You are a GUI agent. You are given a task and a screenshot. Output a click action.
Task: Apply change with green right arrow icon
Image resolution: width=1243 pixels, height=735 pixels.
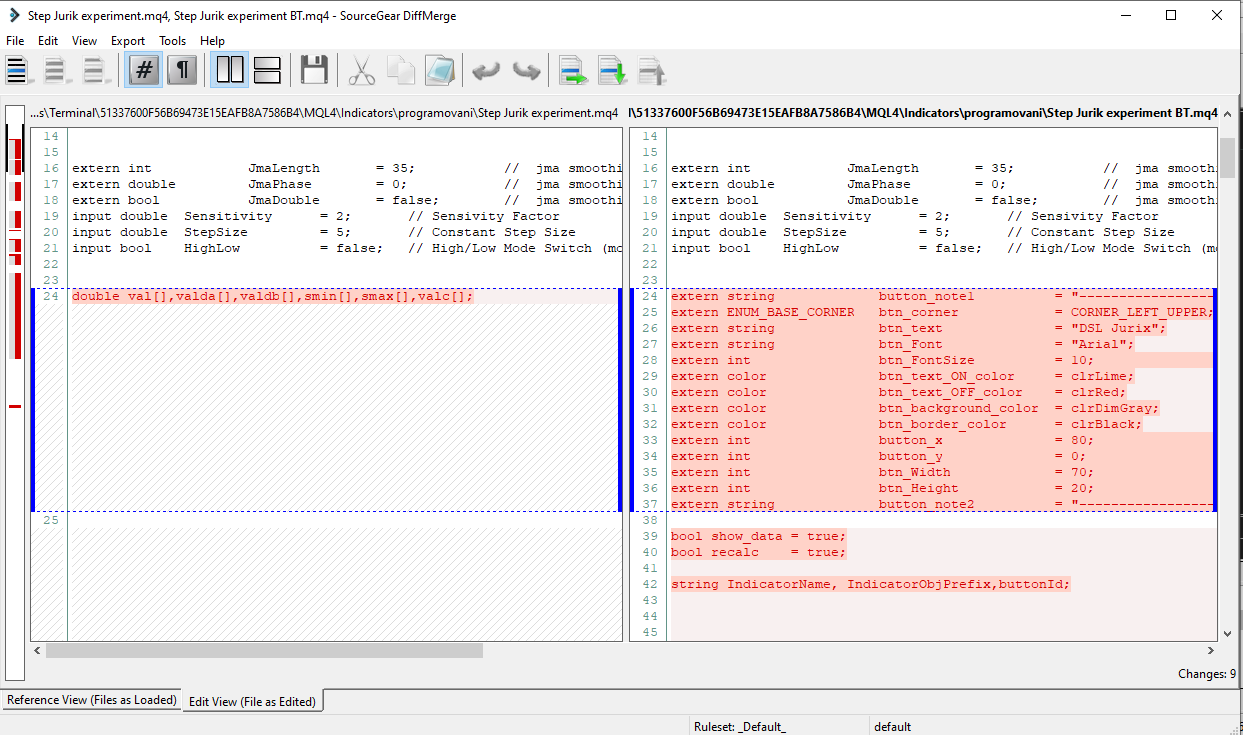click(572, 70)
